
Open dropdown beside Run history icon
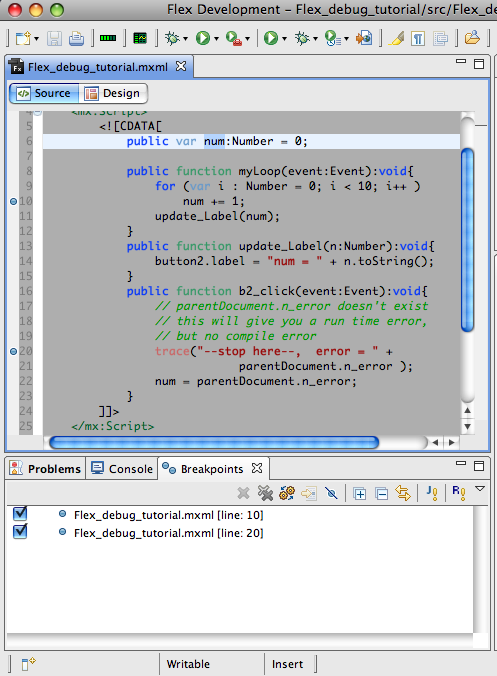[x=347, y=39]
